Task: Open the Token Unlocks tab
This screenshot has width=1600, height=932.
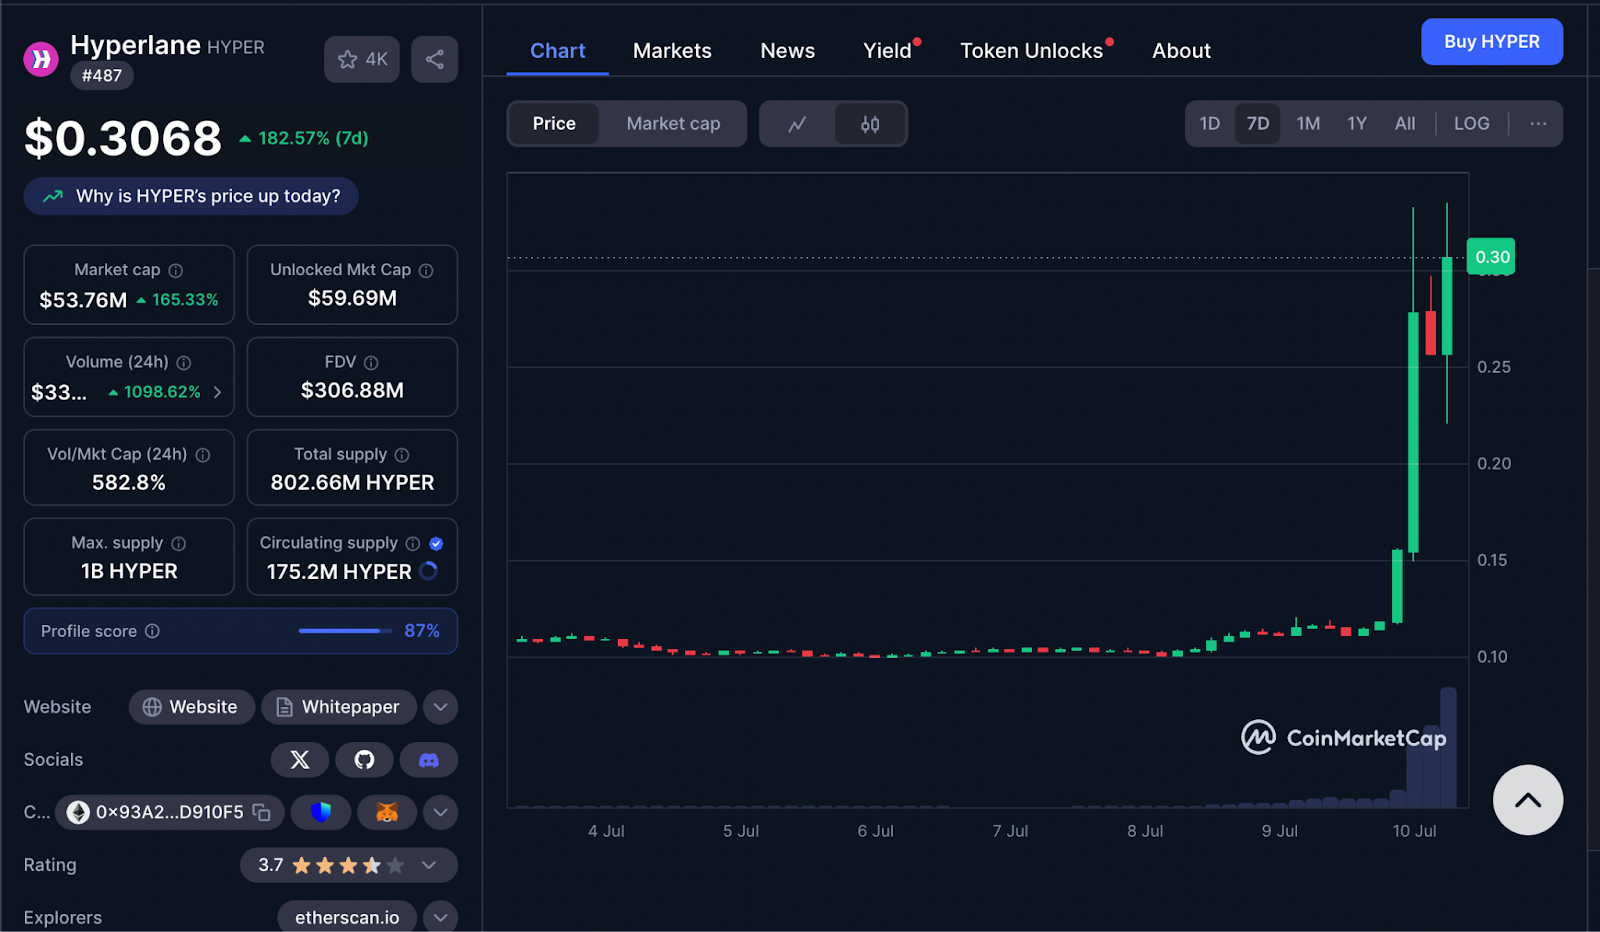Action: (x=1032, y=51)
